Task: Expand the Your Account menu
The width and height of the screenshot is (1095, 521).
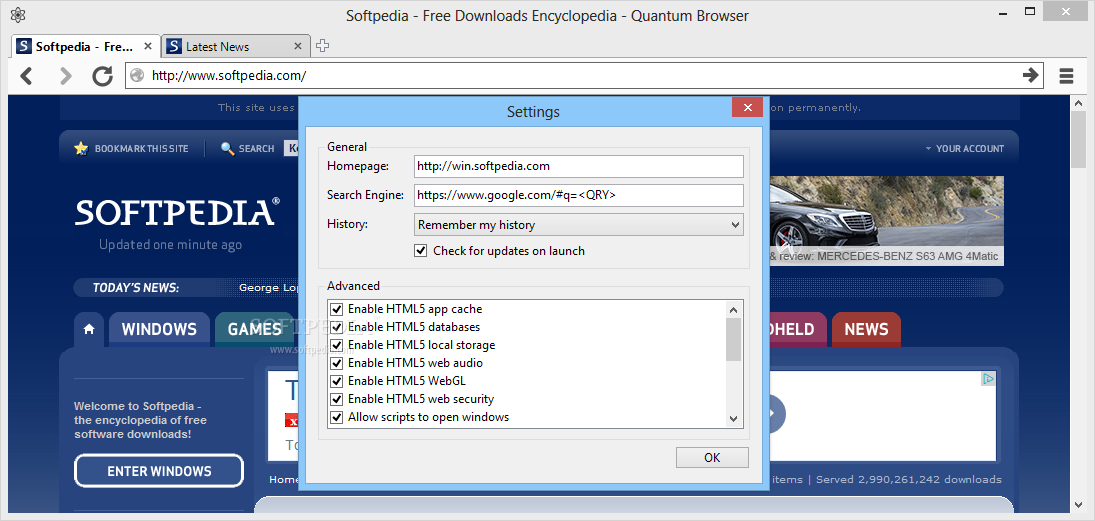Action: pyautogui.click(x=964, y=148)
